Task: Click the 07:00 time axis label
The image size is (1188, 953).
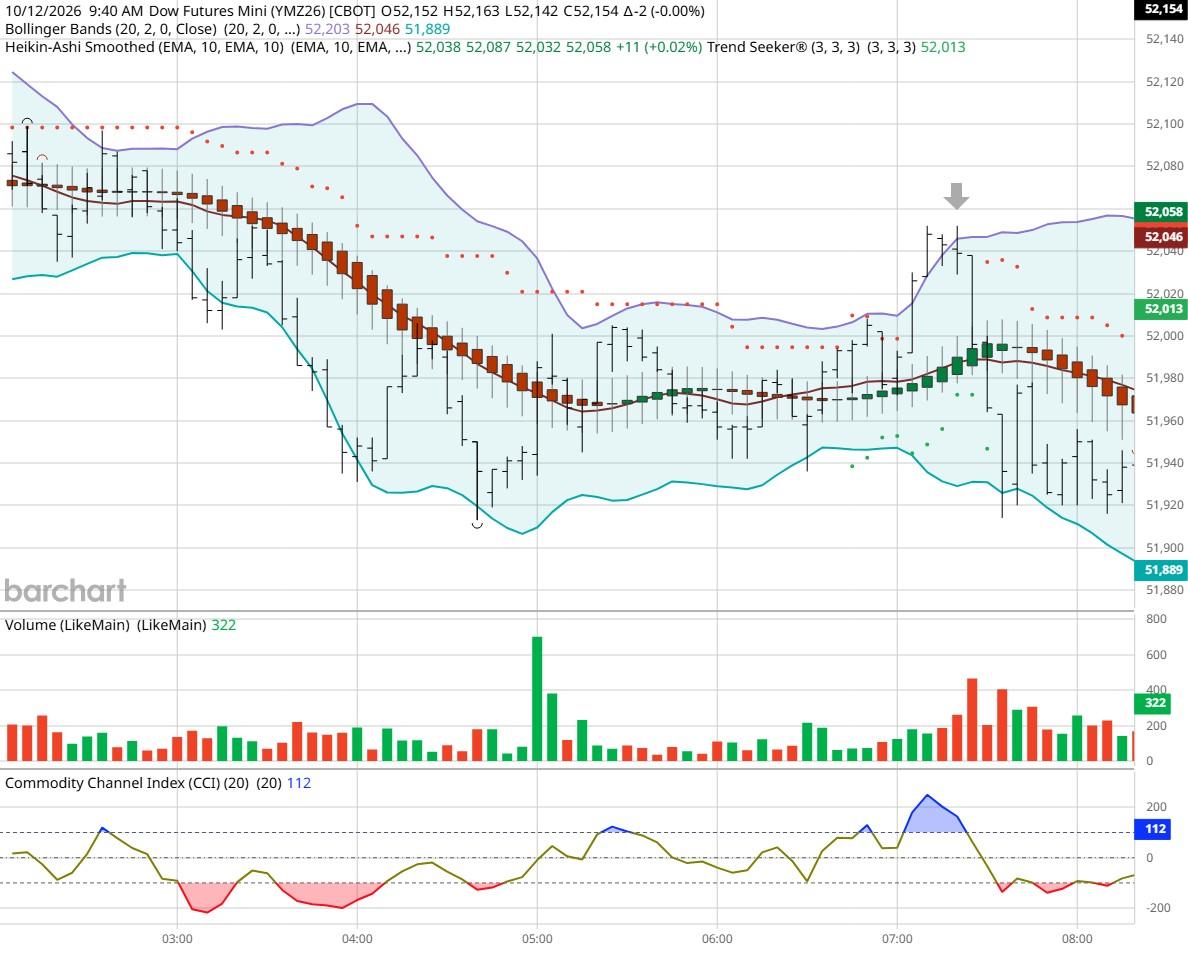Action: point(897,939)
